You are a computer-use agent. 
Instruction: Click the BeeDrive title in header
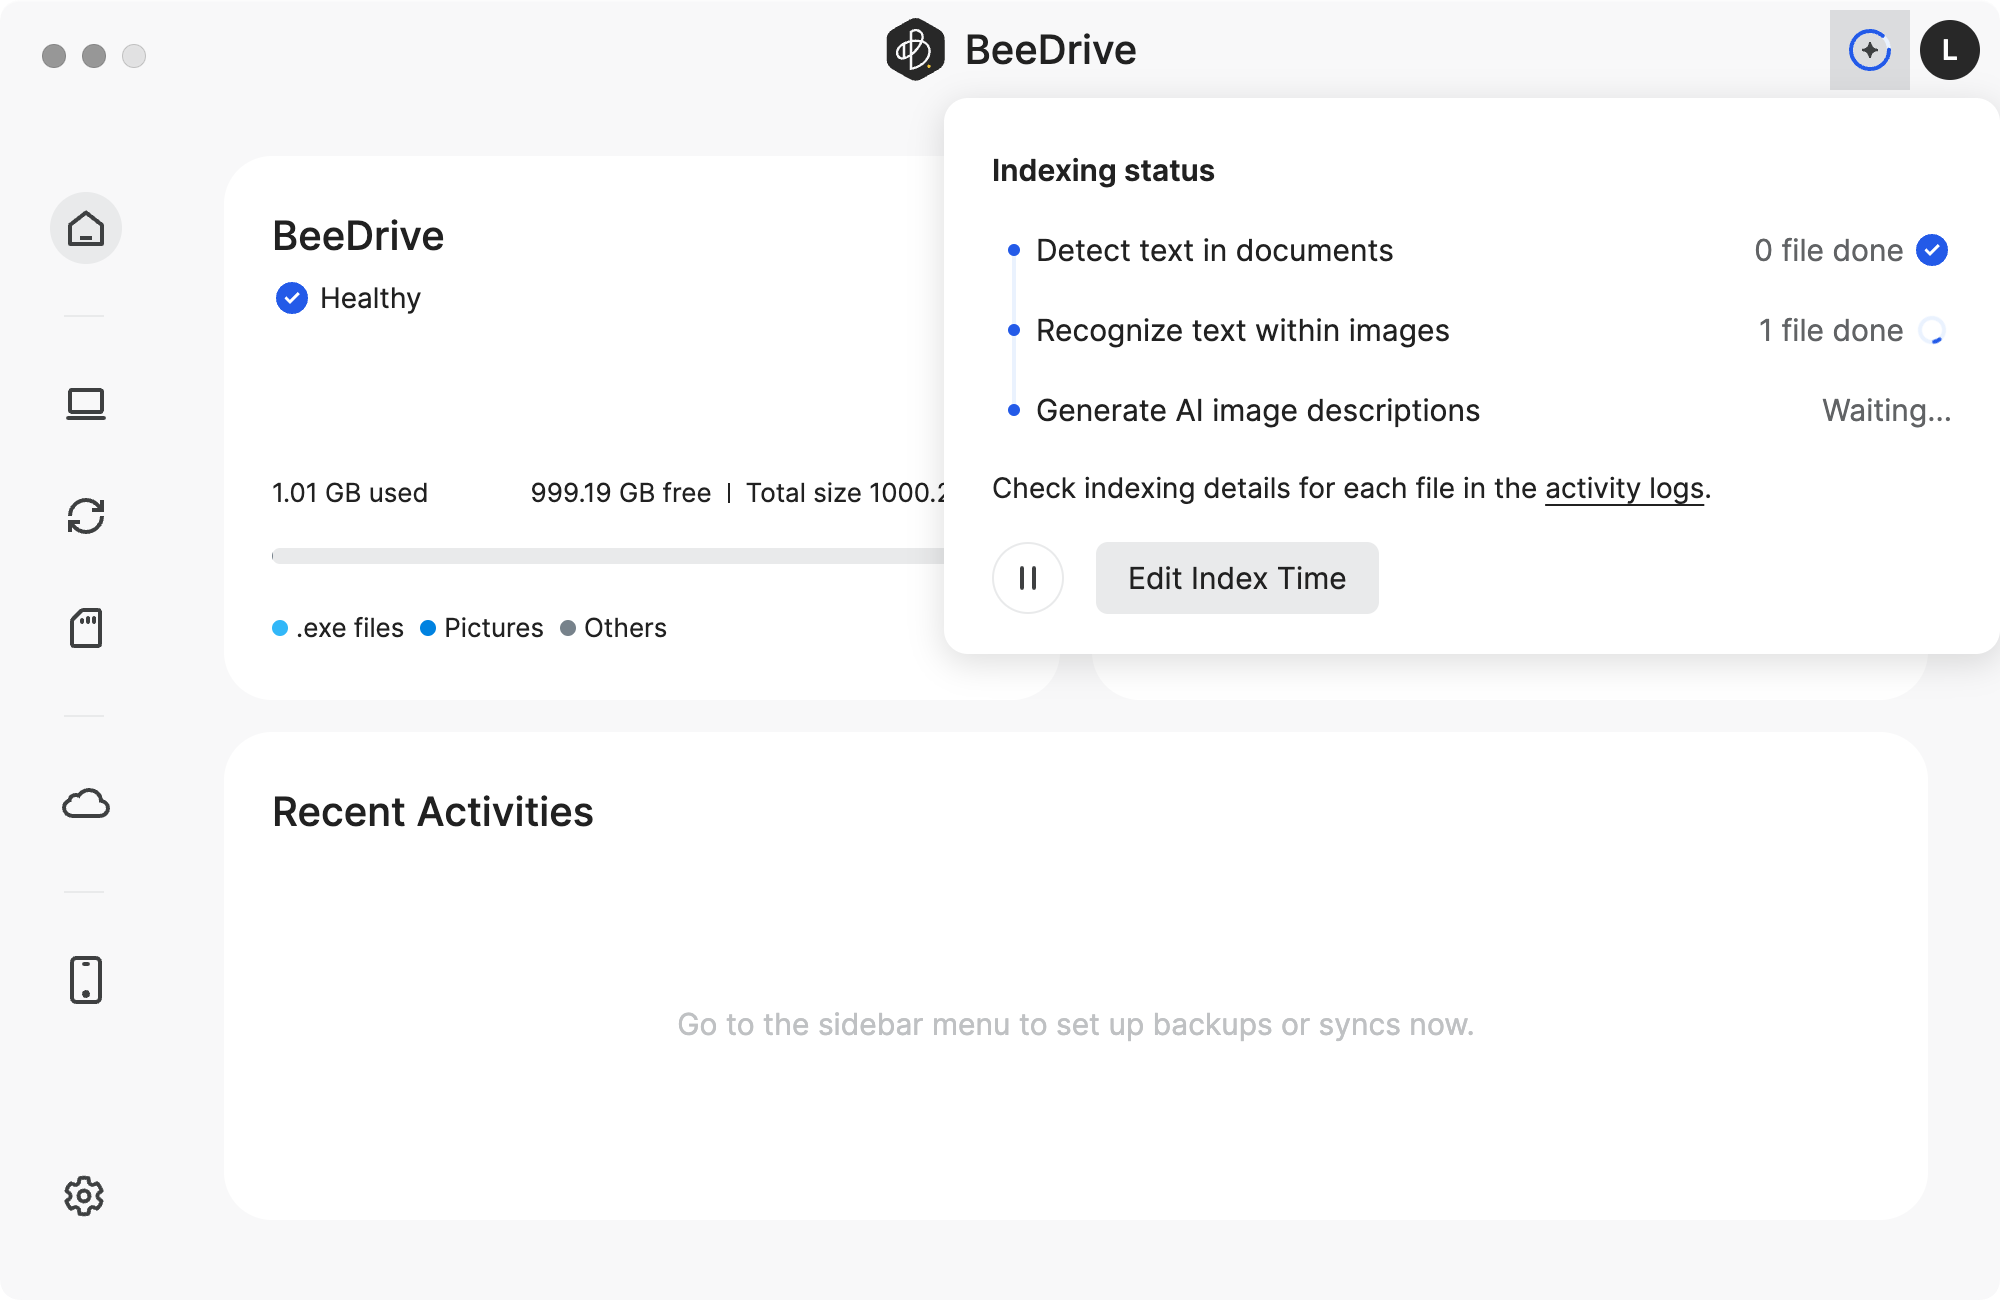coord(1051,50)
